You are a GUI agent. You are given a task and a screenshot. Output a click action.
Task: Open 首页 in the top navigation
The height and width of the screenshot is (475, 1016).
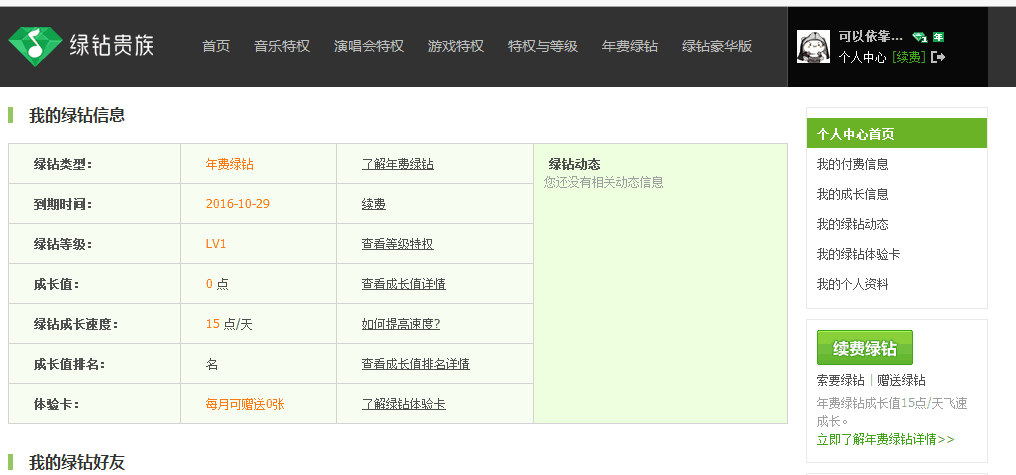(x=216, y=47)
